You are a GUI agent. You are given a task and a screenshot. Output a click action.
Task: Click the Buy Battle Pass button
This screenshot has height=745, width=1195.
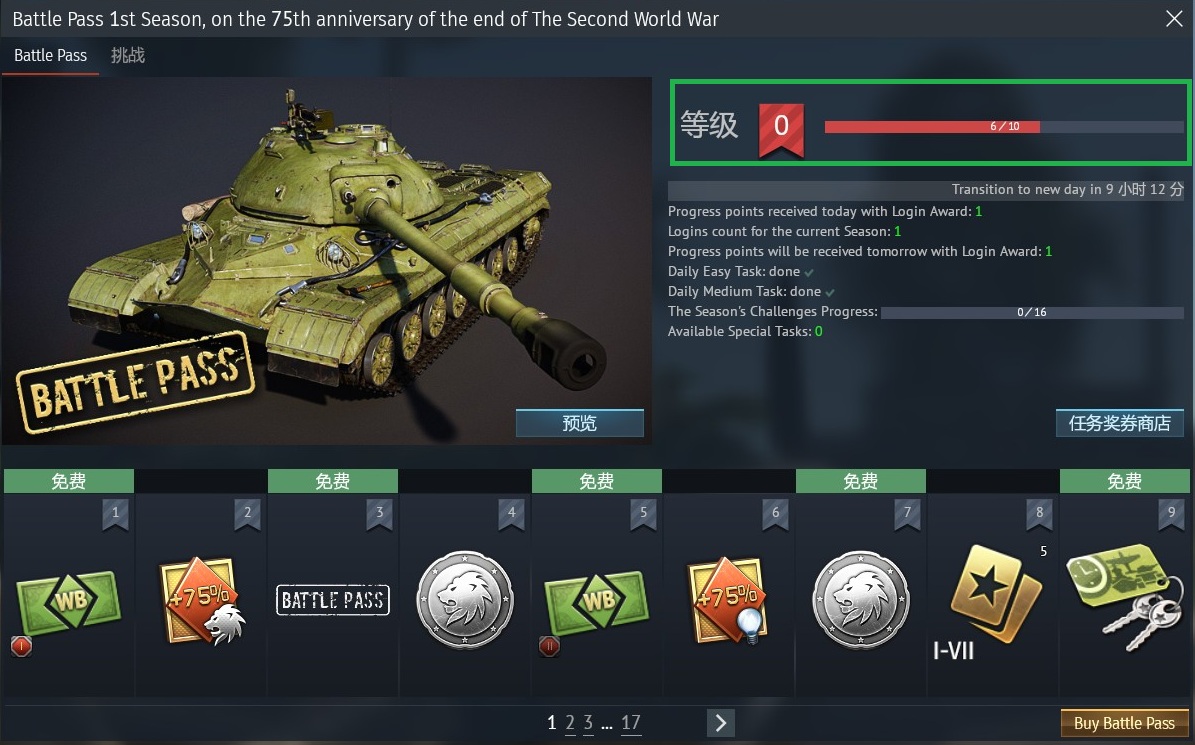[x=1124, y=723]
